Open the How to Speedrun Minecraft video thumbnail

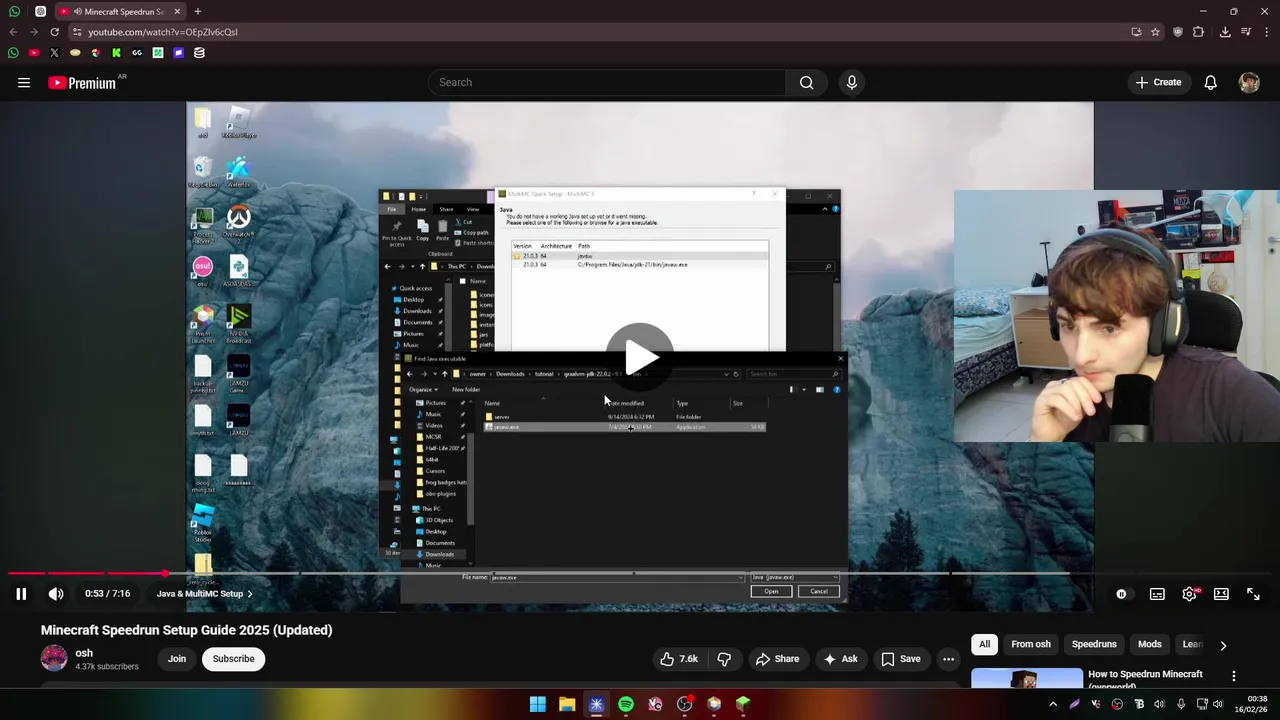pos(1027,678)
